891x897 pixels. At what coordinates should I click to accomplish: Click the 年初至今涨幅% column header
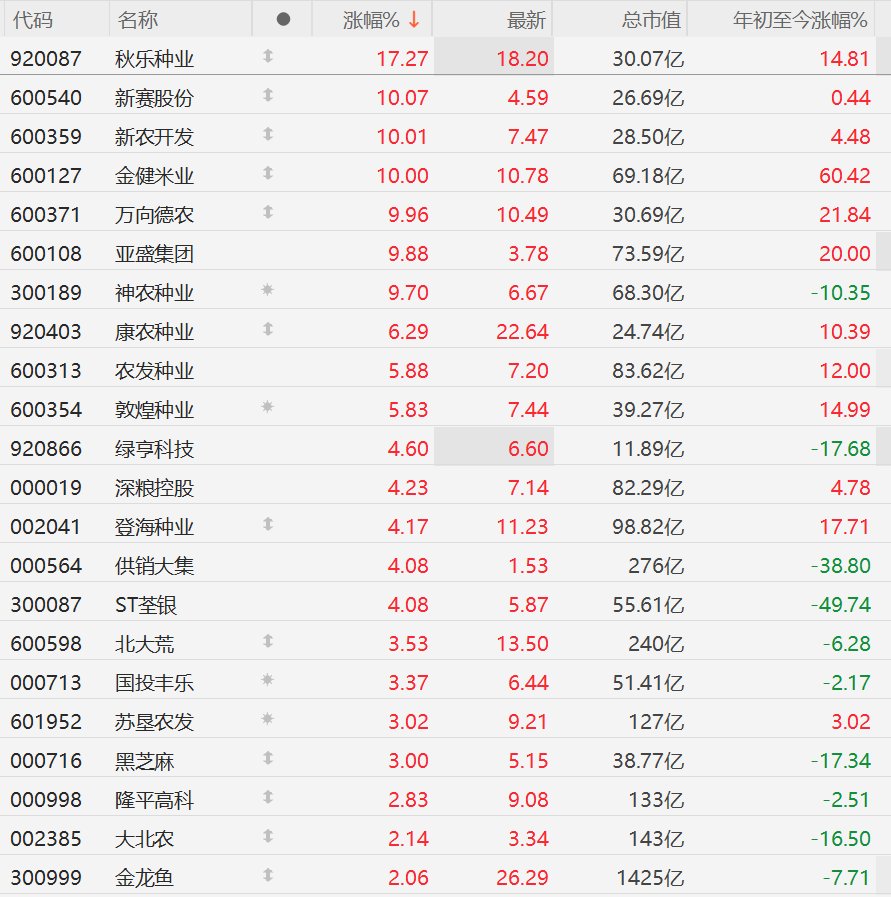800,20
